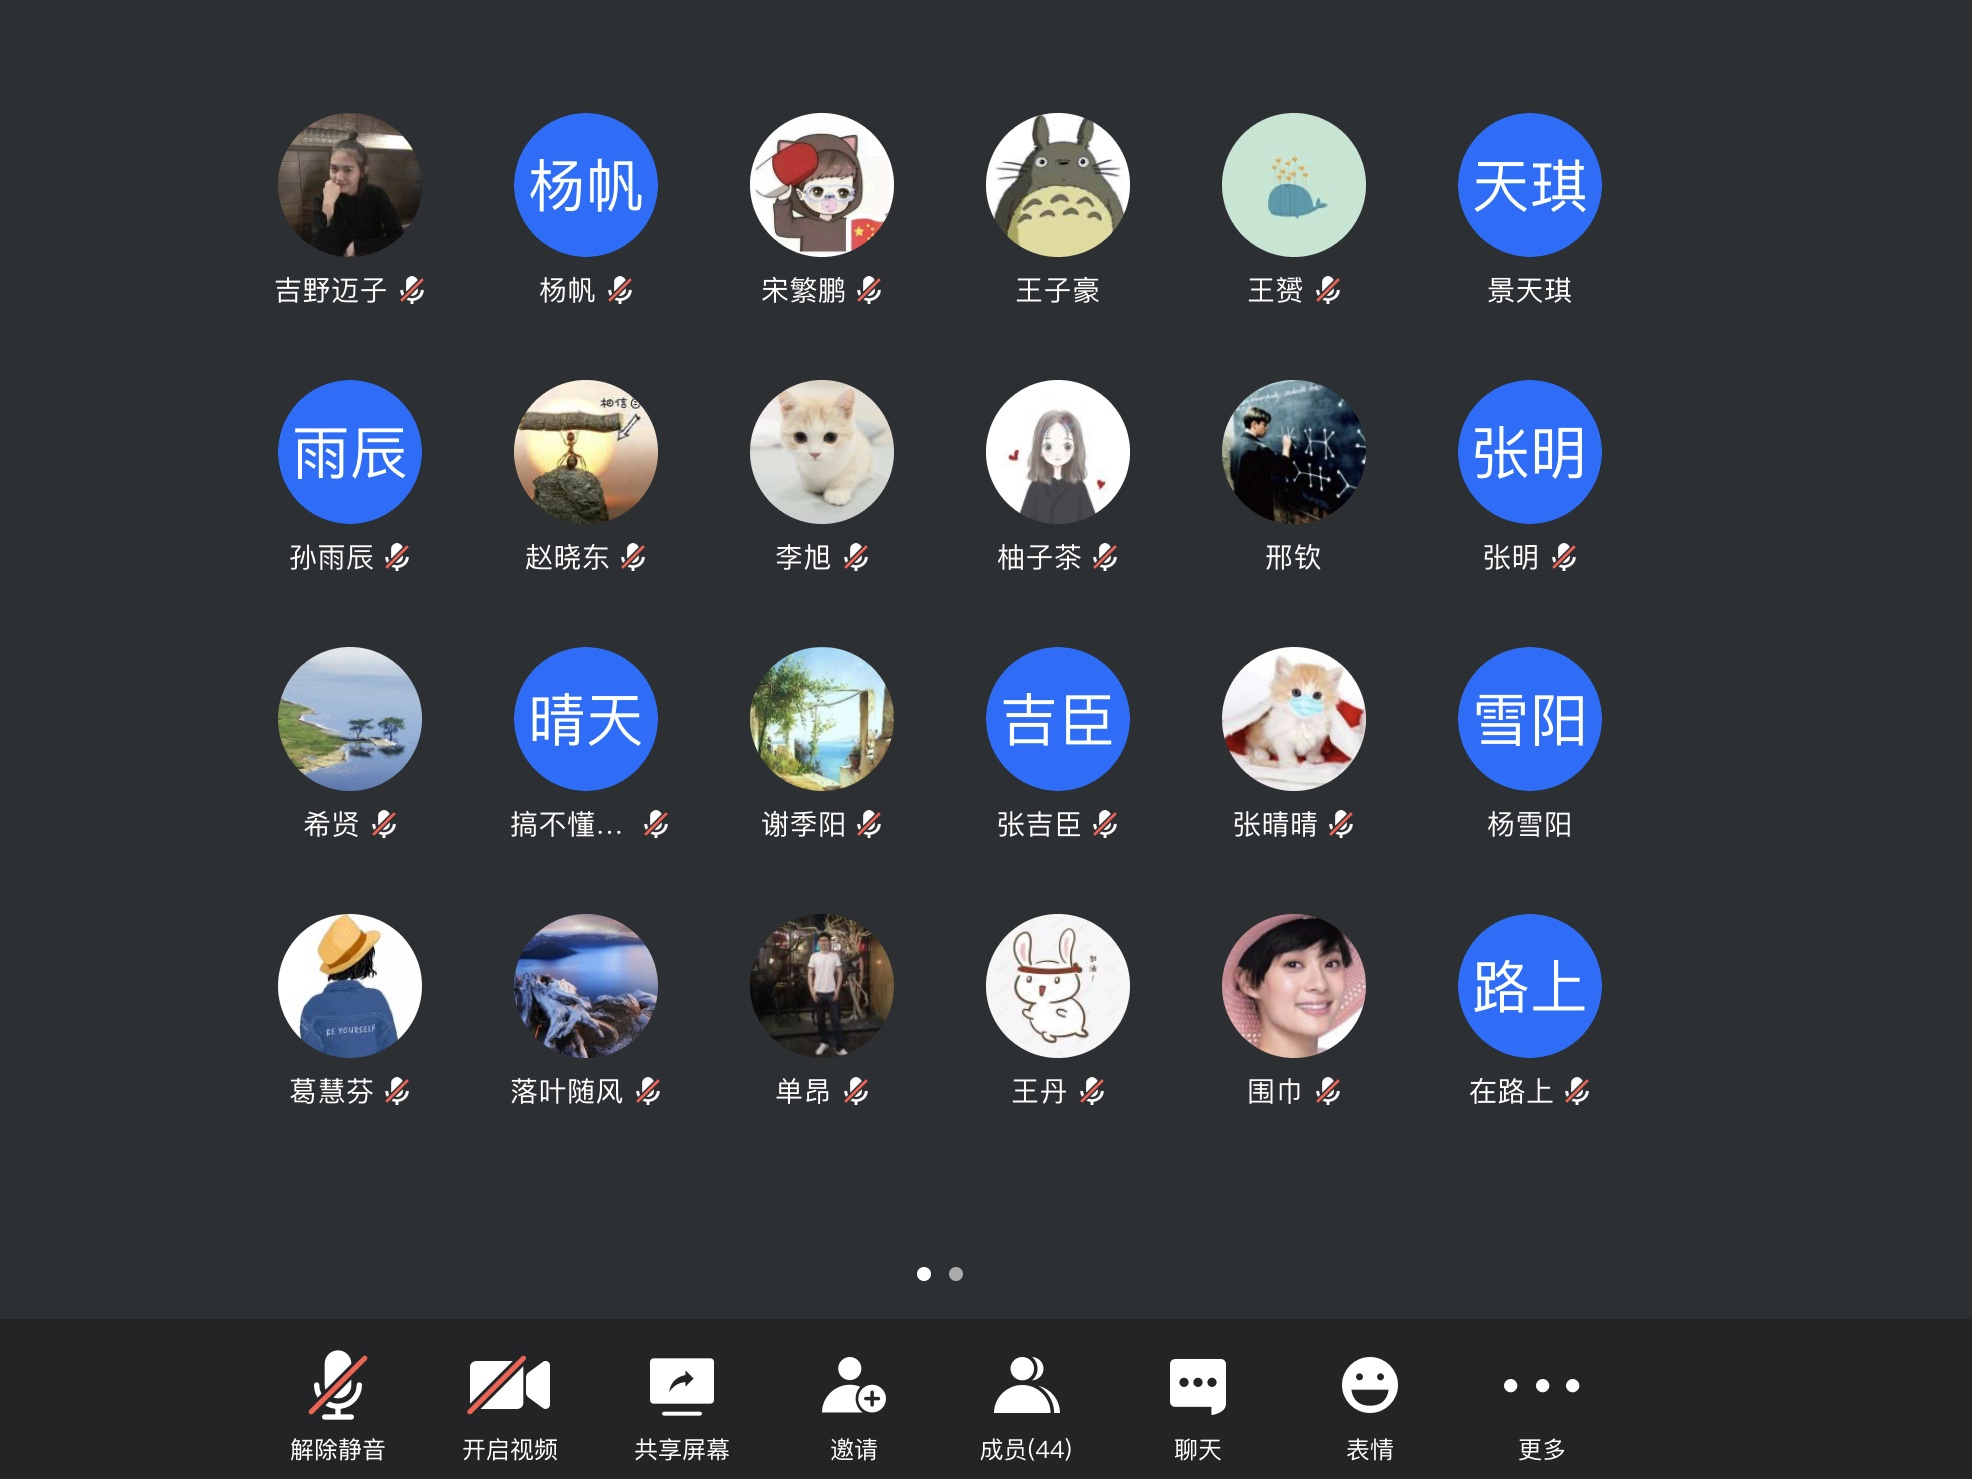Click the Totoro avatar of 王子豪
The width and height of the screenshot is (1972, 1479).
click(1058, 185)
